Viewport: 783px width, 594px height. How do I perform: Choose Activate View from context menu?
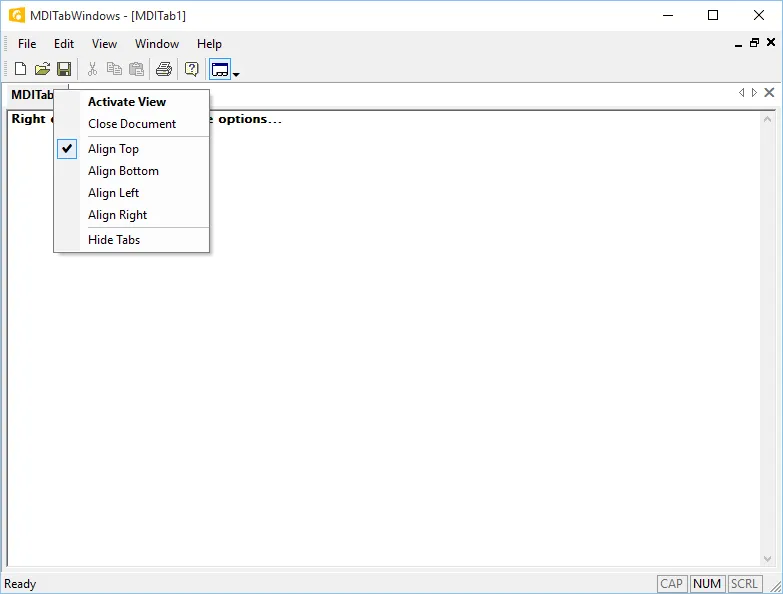coord(132,102)
